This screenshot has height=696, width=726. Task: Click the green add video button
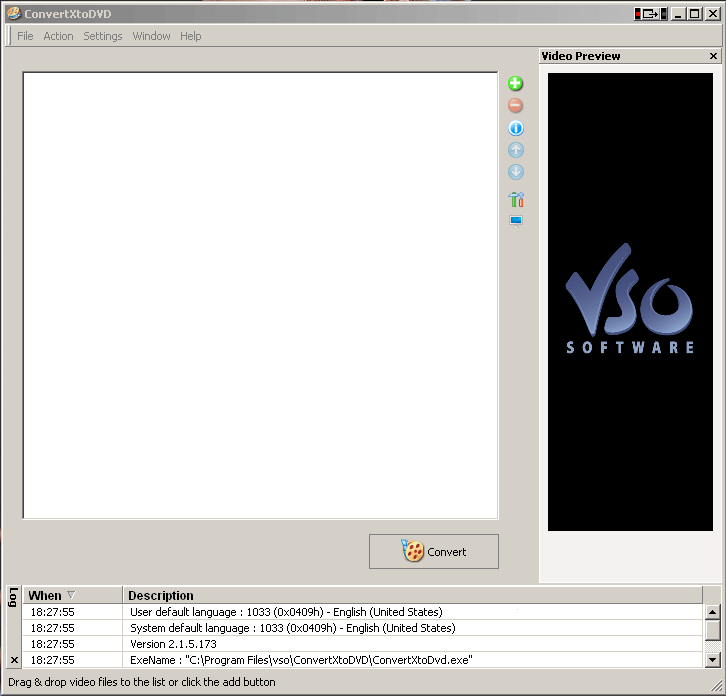pyautogui.click(x=515, y=84)
